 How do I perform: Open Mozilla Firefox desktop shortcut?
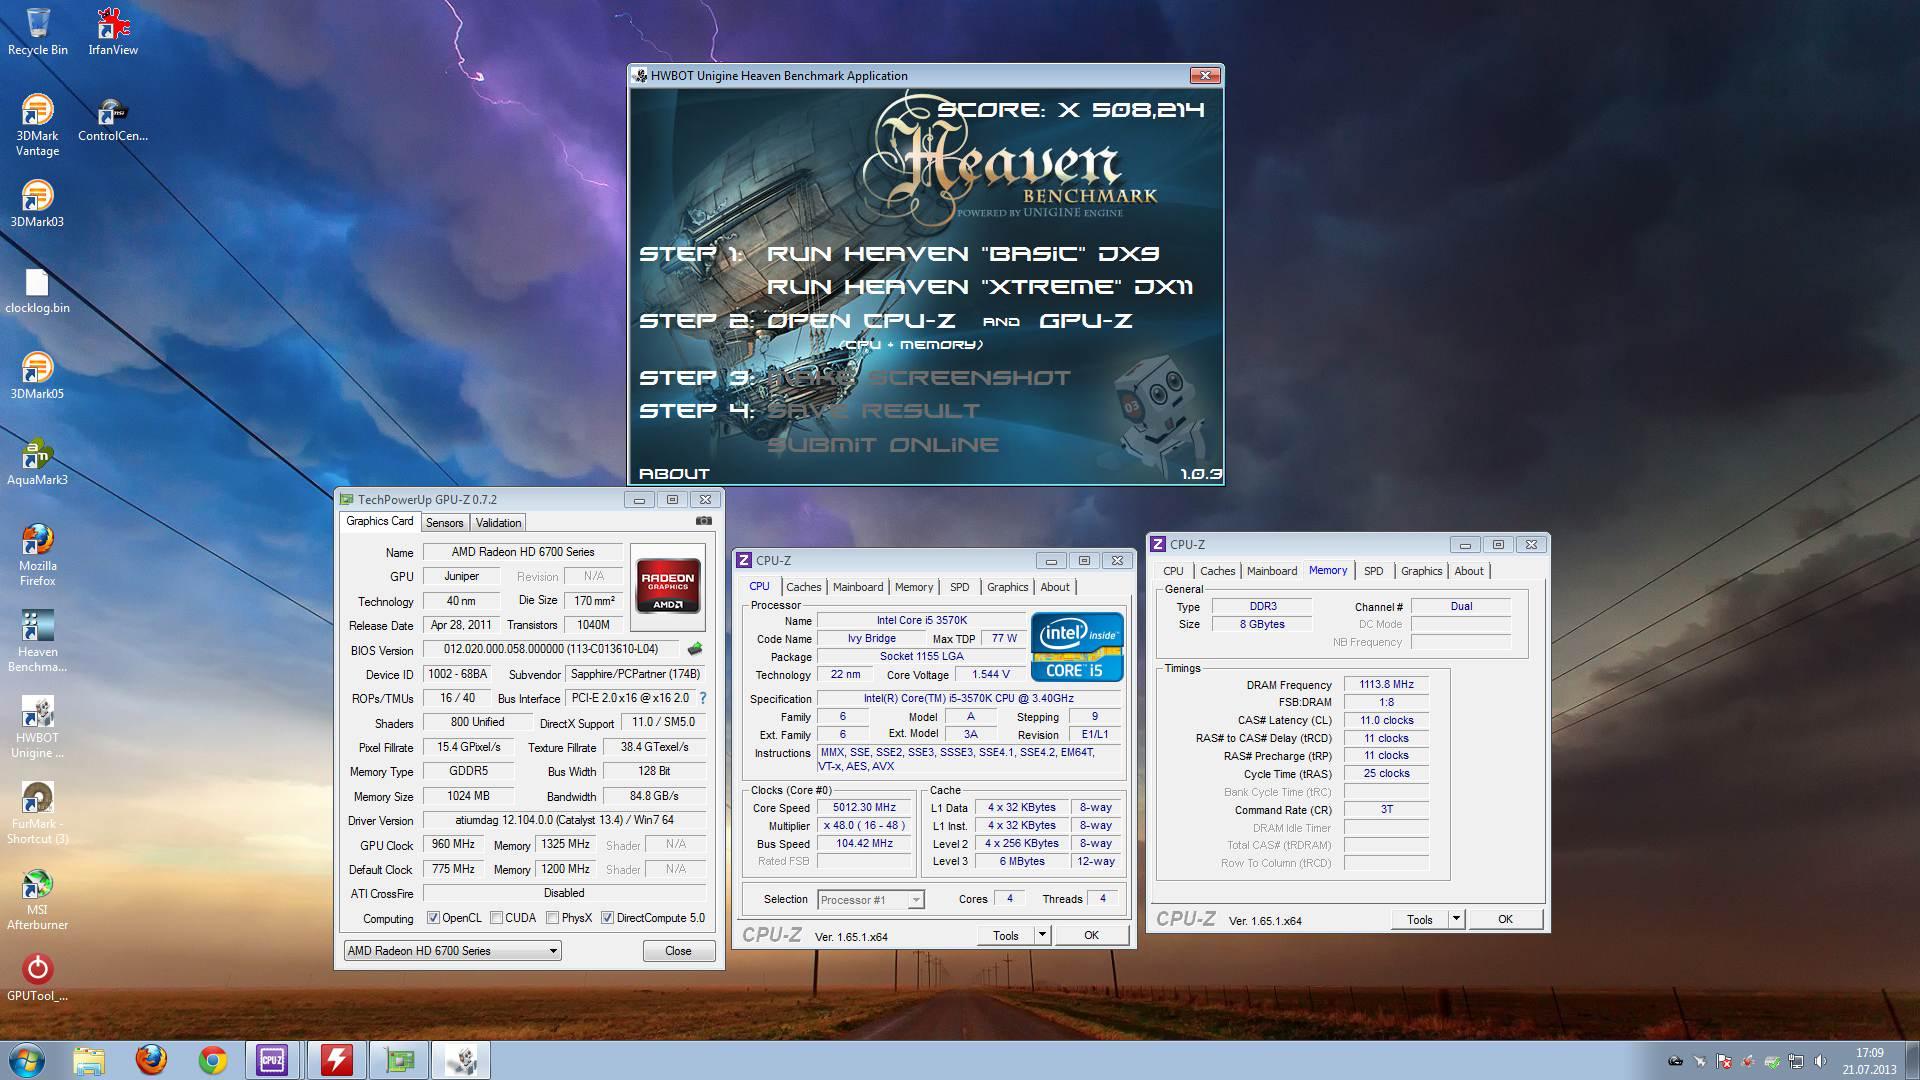(x=37, y=555)
